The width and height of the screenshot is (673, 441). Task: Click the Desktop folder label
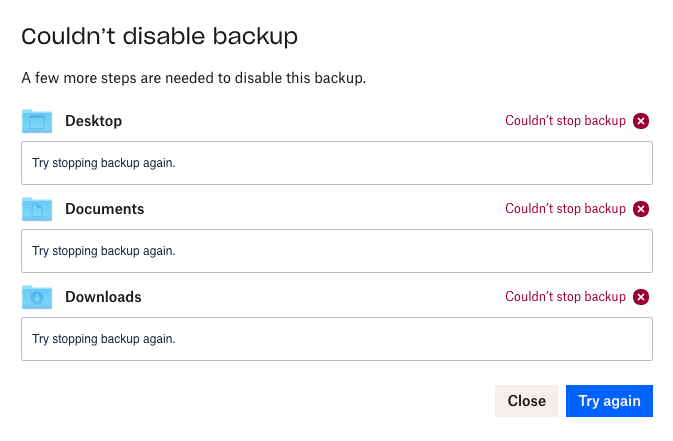[93, 121]
